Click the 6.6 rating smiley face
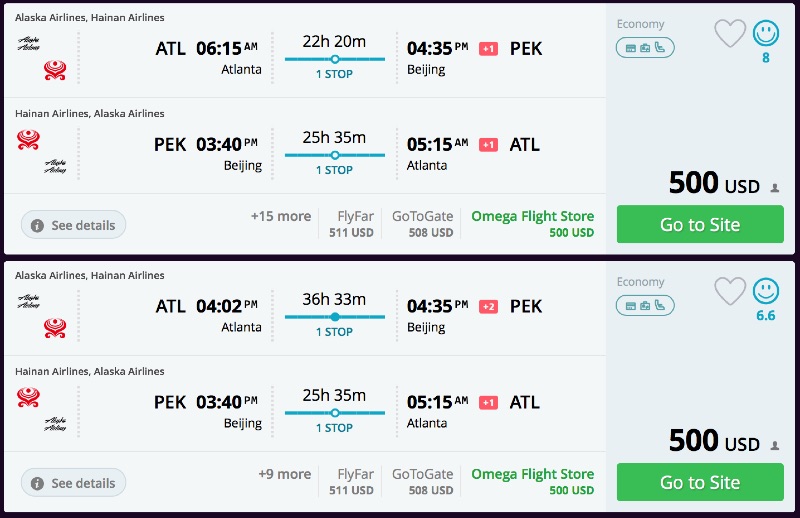 click(x=766, y=292)
